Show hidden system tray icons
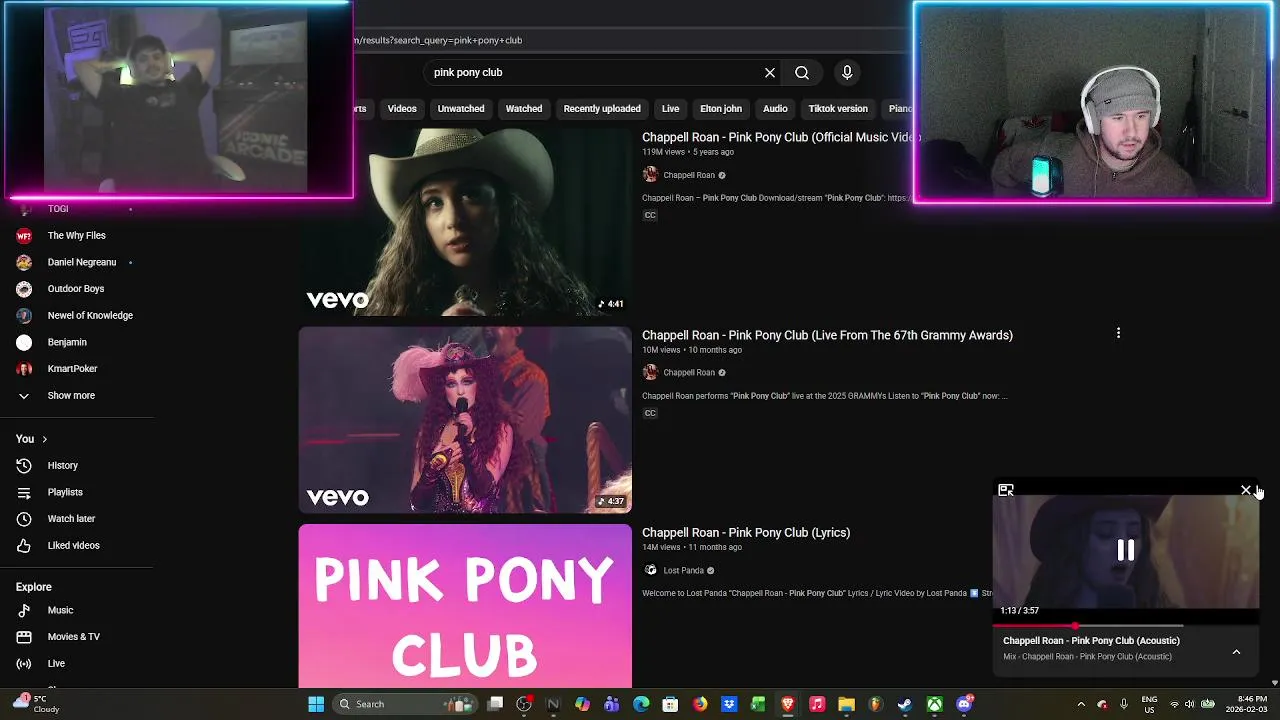The height and width of the screenshot is (720, 1280). (x=1081, y=704)
